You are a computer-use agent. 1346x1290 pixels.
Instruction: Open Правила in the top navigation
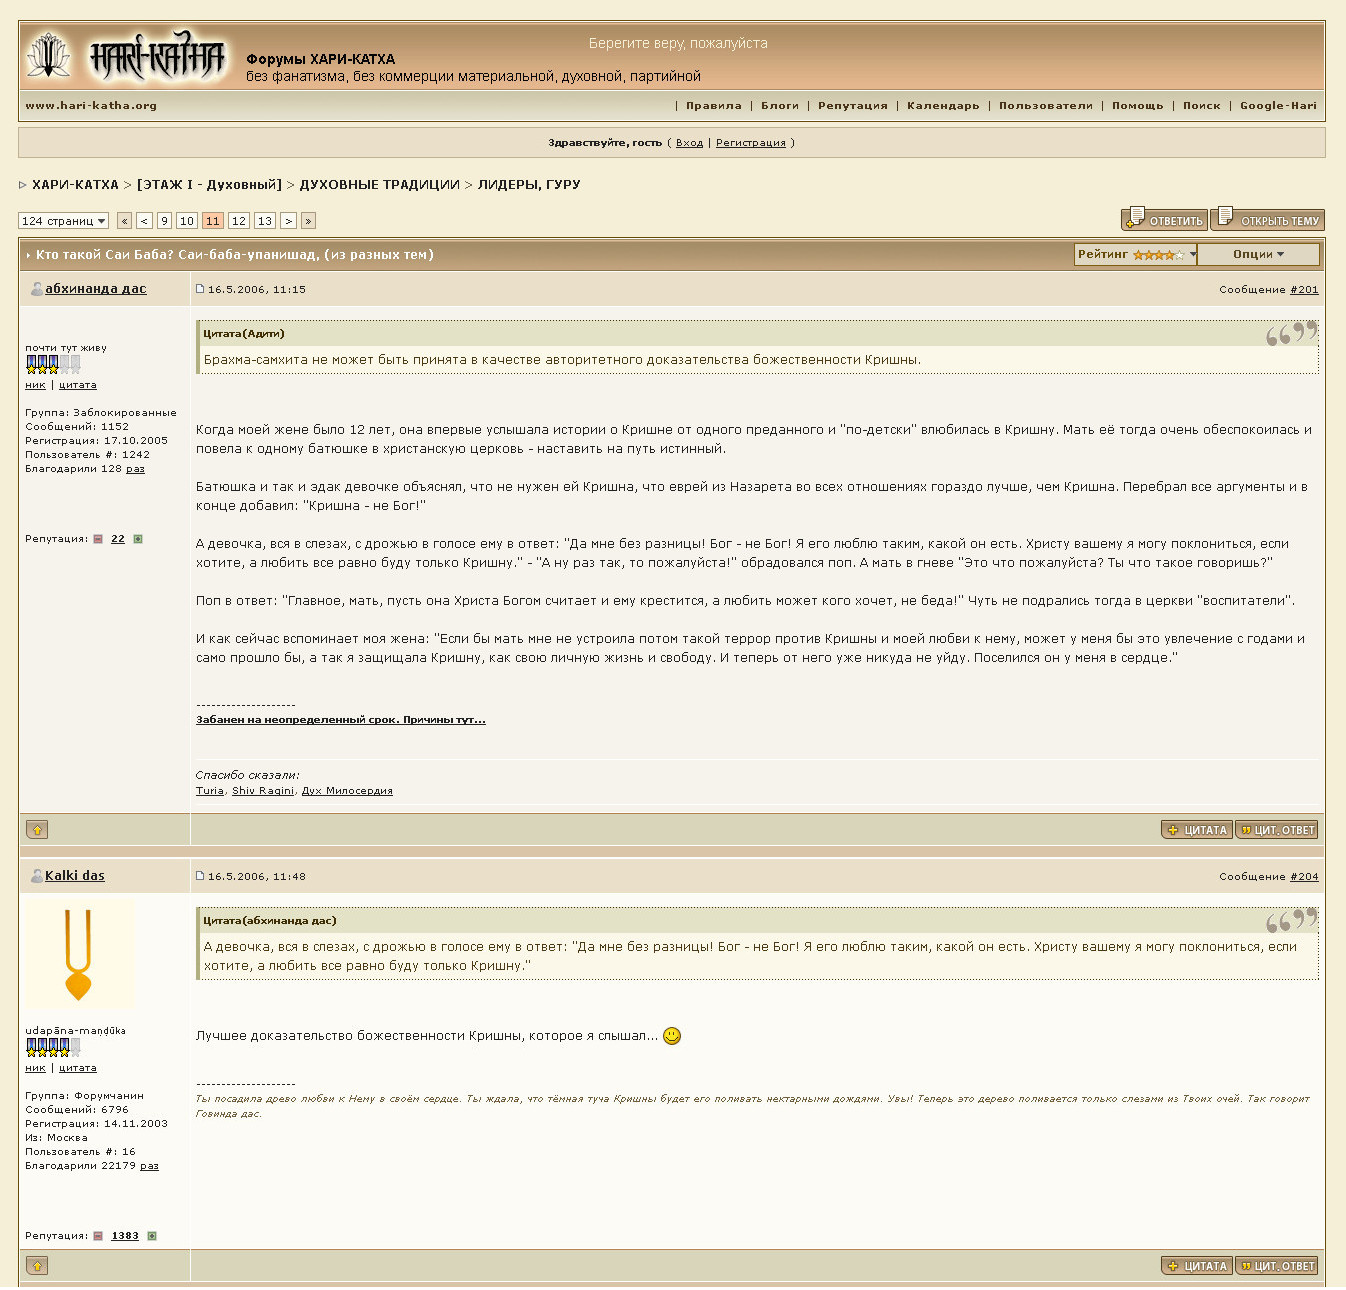coord(713,106)
